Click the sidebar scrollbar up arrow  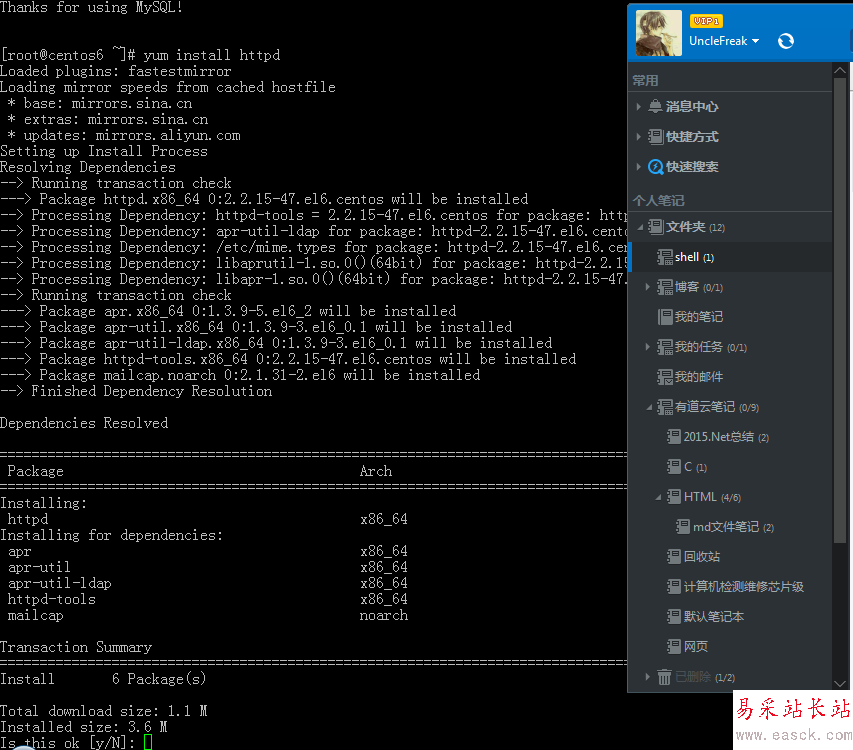pos(839,70)
